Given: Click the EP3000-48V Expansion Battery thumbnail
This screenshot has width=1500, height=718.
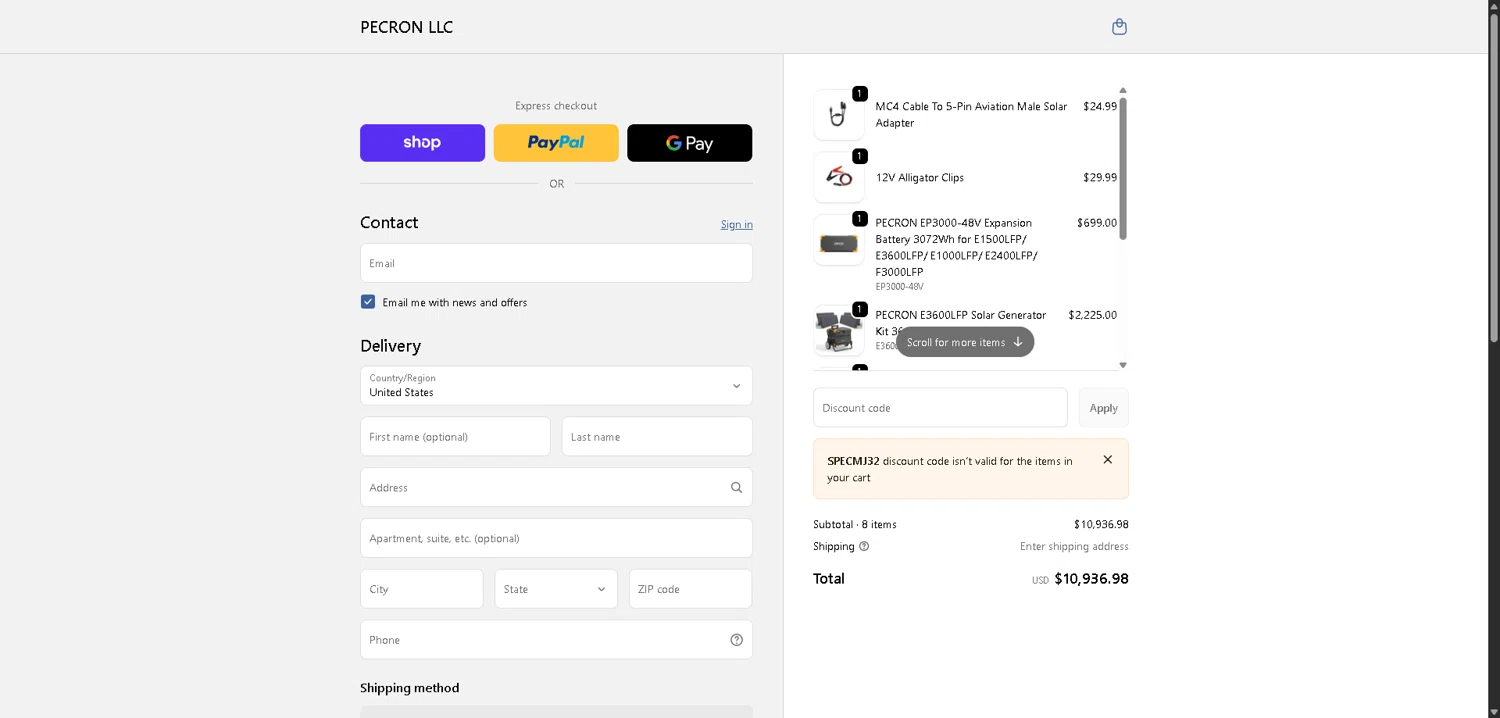Looking at the screenshot, I should coord(839,241).
